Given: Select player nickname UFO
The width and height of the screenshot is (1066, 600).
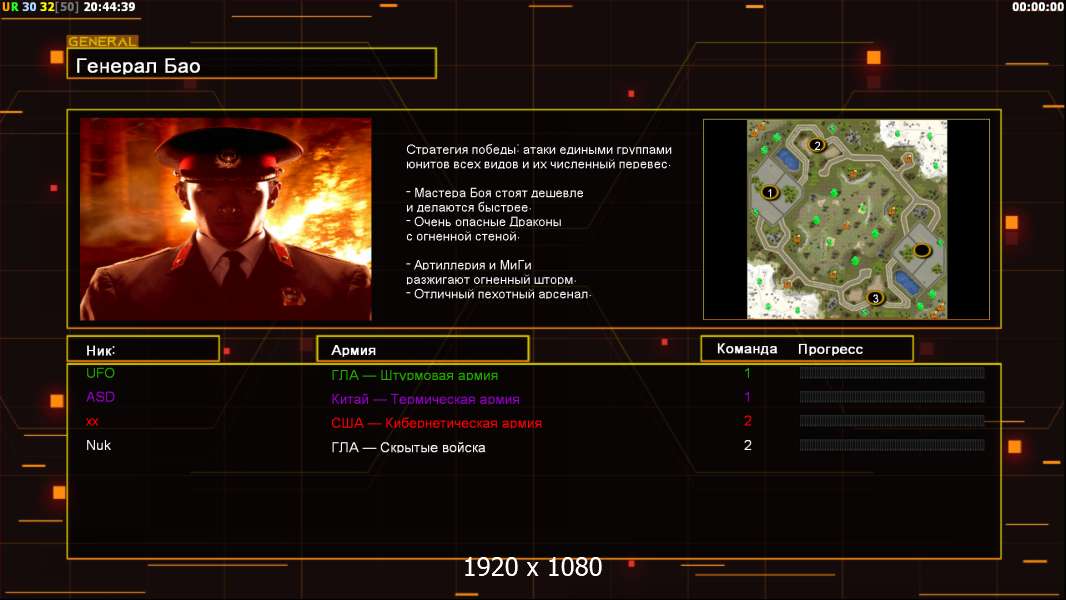Looking at the screenshot, I should pos(100,373).
